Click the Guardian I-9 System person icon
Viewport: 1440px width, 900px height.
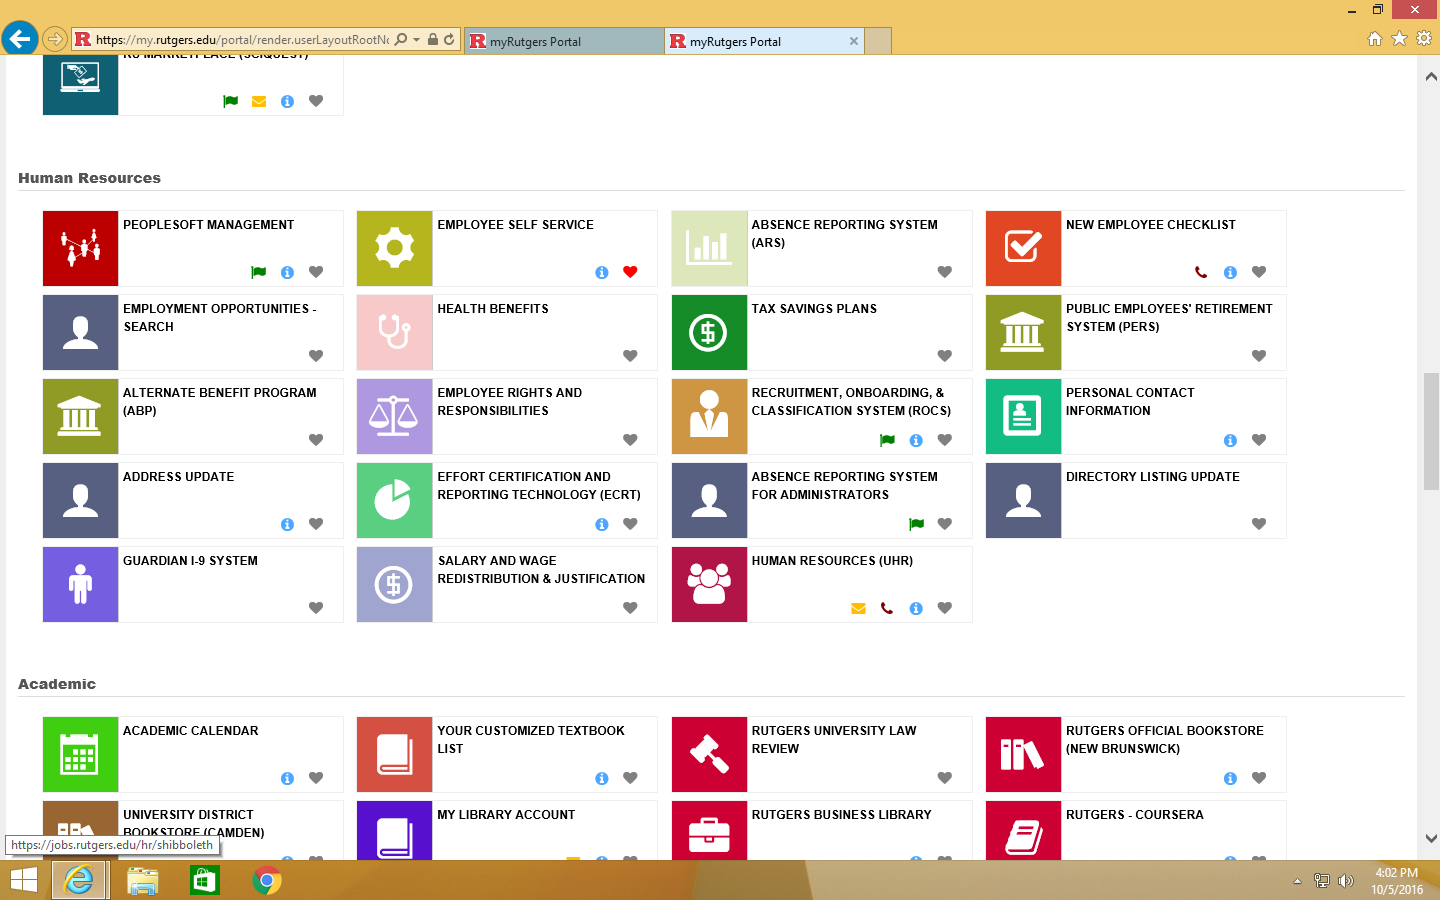pyautogui.click(x=80, y=584)
